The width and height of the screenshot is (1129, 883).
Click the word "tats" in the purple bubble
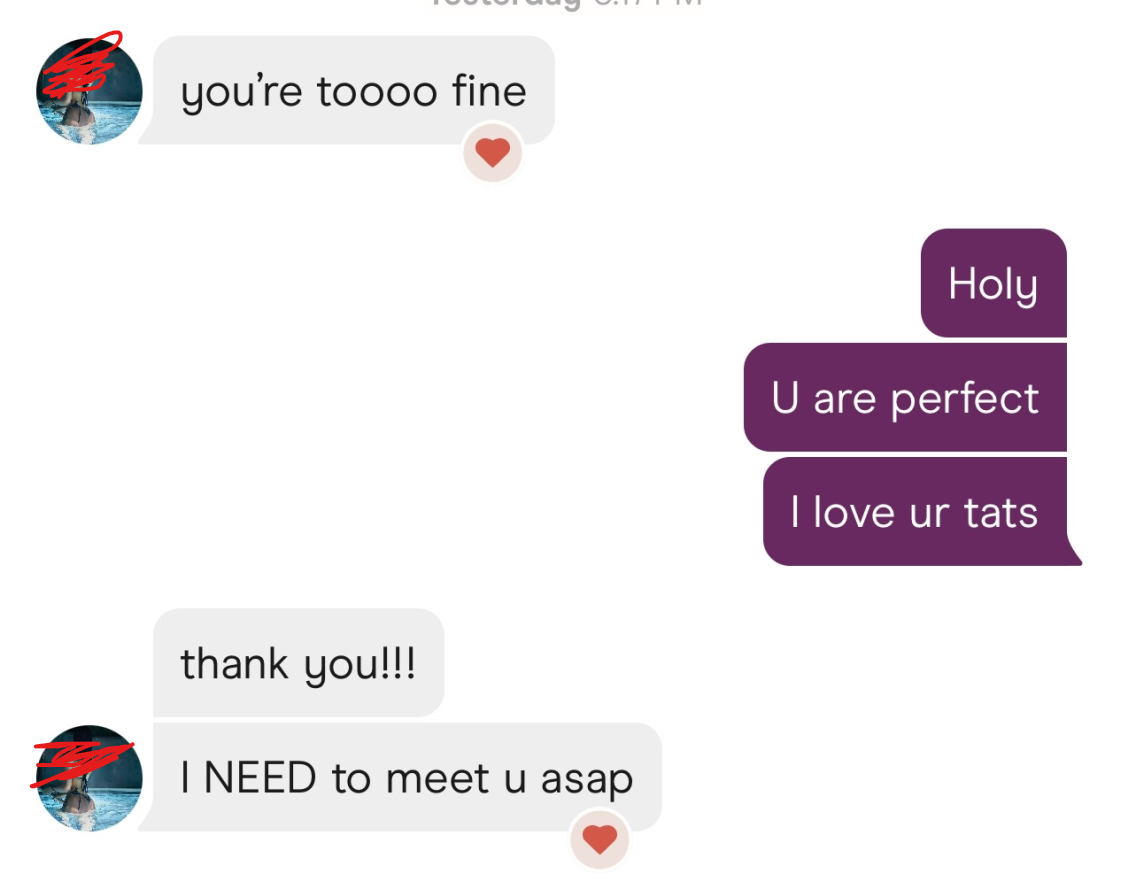[1001, 512]
